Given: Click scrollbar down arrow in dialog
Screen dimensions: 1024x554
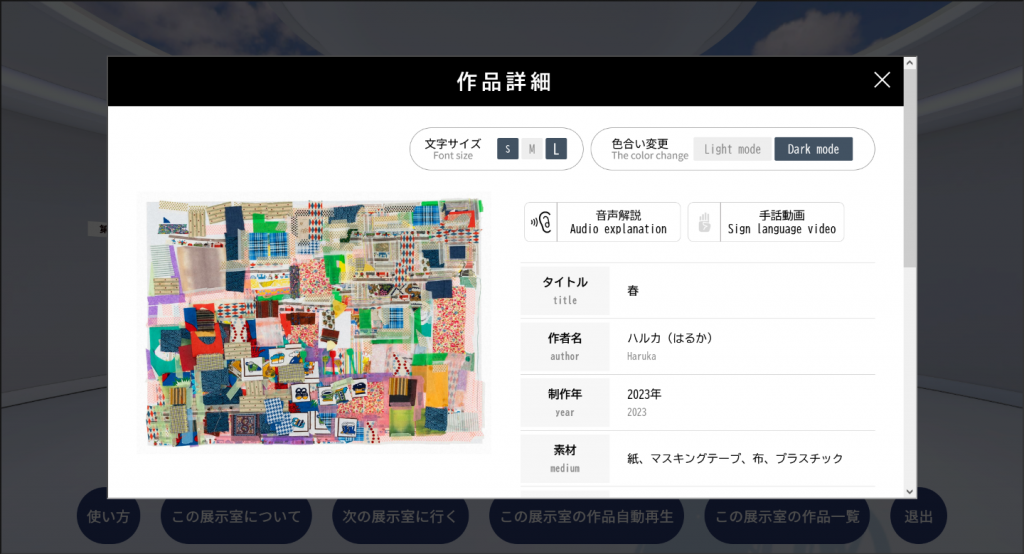Looking at the screenshot, I should point(909,491).
